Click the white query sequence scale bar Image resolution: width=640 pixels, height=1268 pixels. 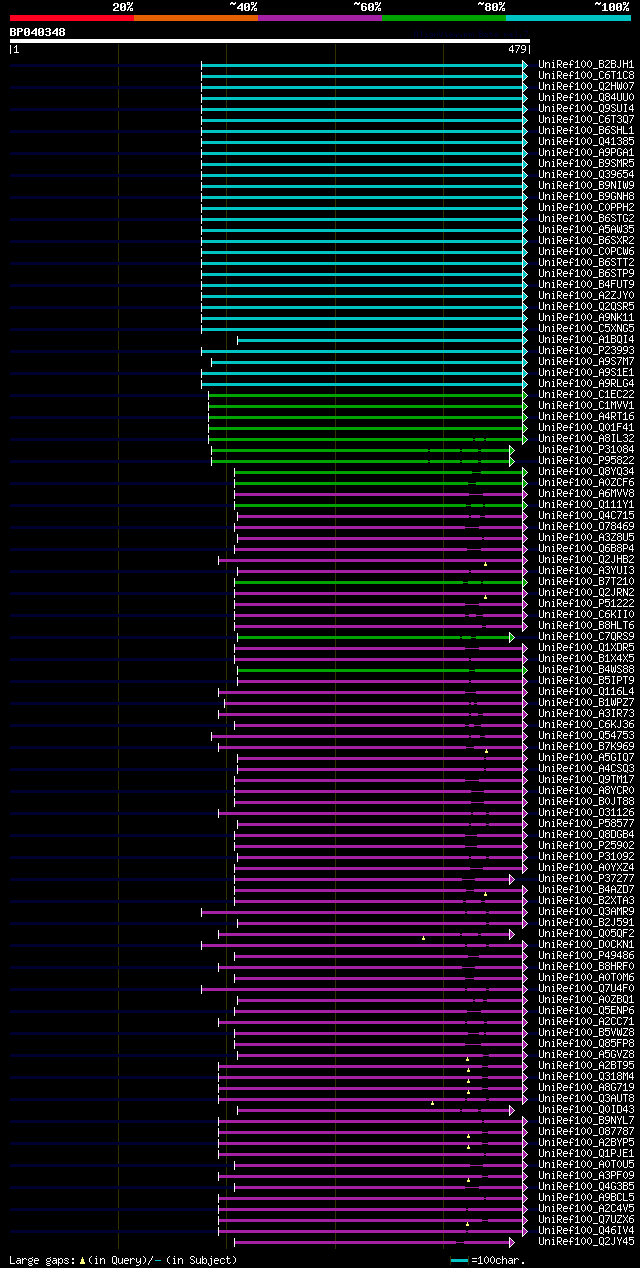pyautogui.click(x=269, y=41)
